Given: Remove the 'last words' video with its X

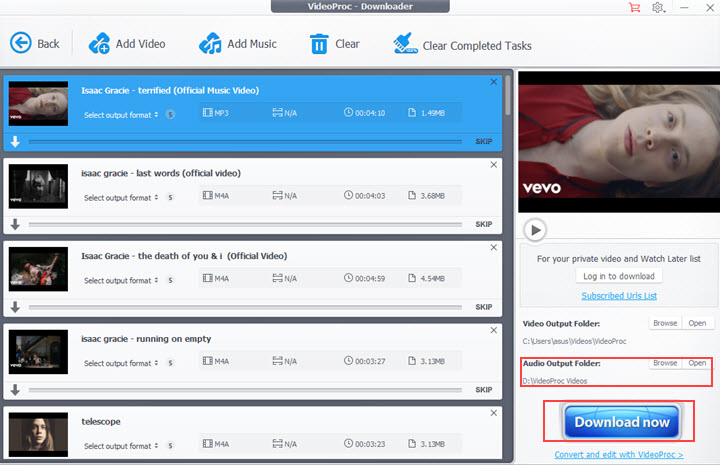Looking at the screenshot, I should pos(494,164).
